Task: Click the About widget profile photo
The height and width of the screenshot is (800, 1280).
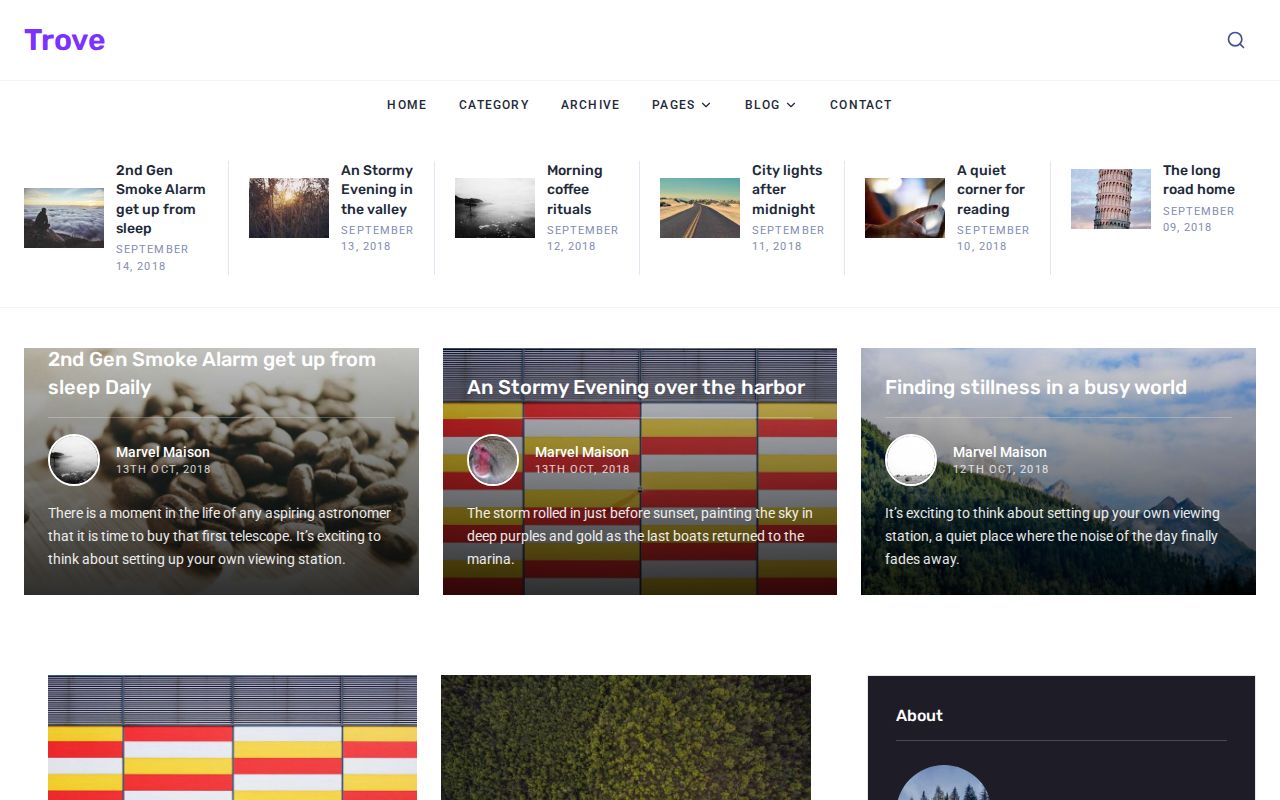Action: tap(943, 783)
